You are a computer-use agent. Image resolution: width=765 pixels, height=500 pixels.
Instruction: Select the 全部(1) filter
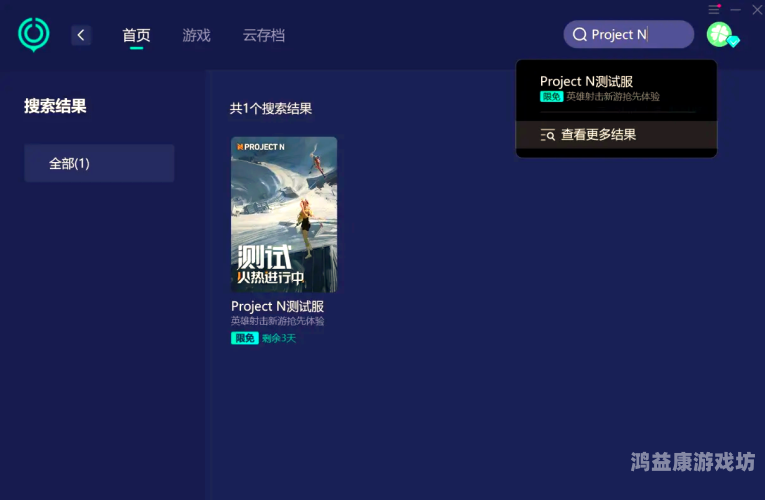pos(99,163)
